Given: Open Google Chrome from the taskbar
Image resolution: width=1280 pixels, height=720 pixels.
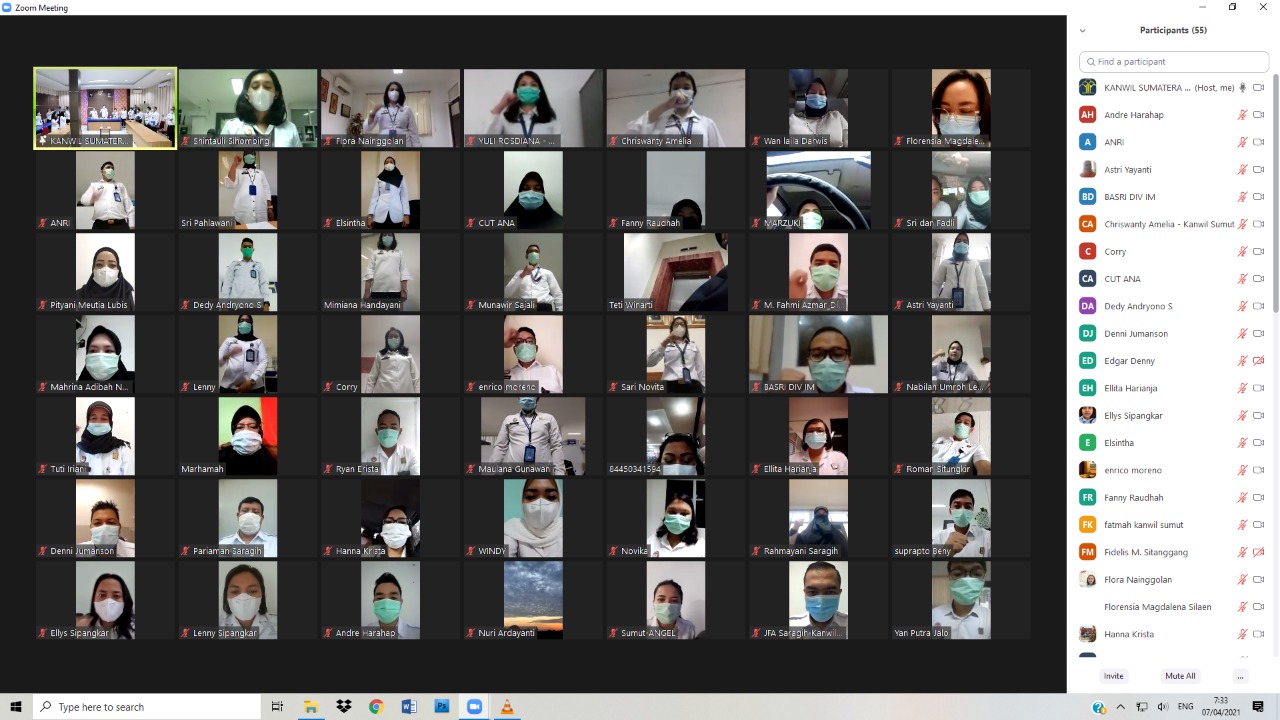Looking at the screenshot, I should click(376, 707).
